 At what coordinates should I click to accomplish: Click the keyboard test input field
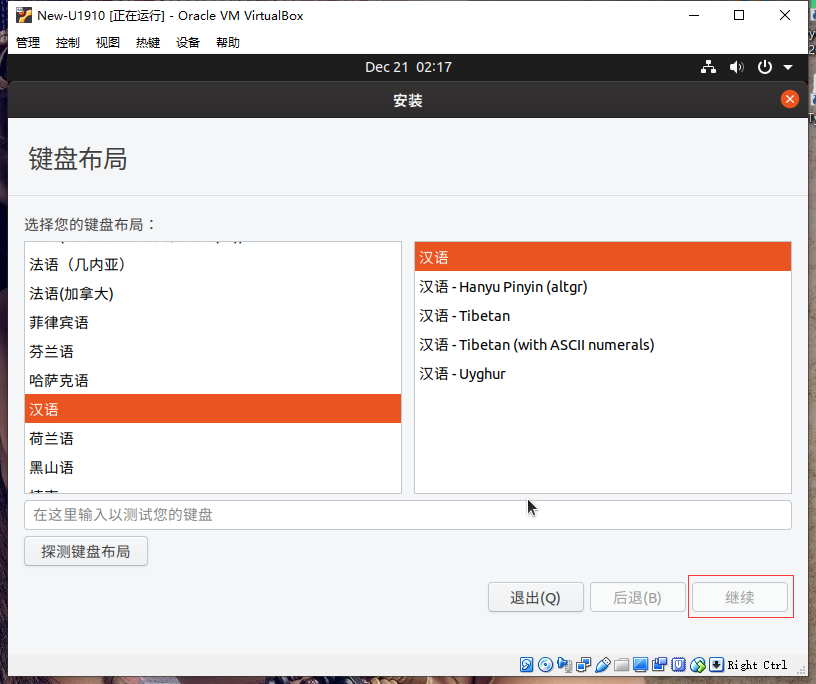[x=408, y=515]
